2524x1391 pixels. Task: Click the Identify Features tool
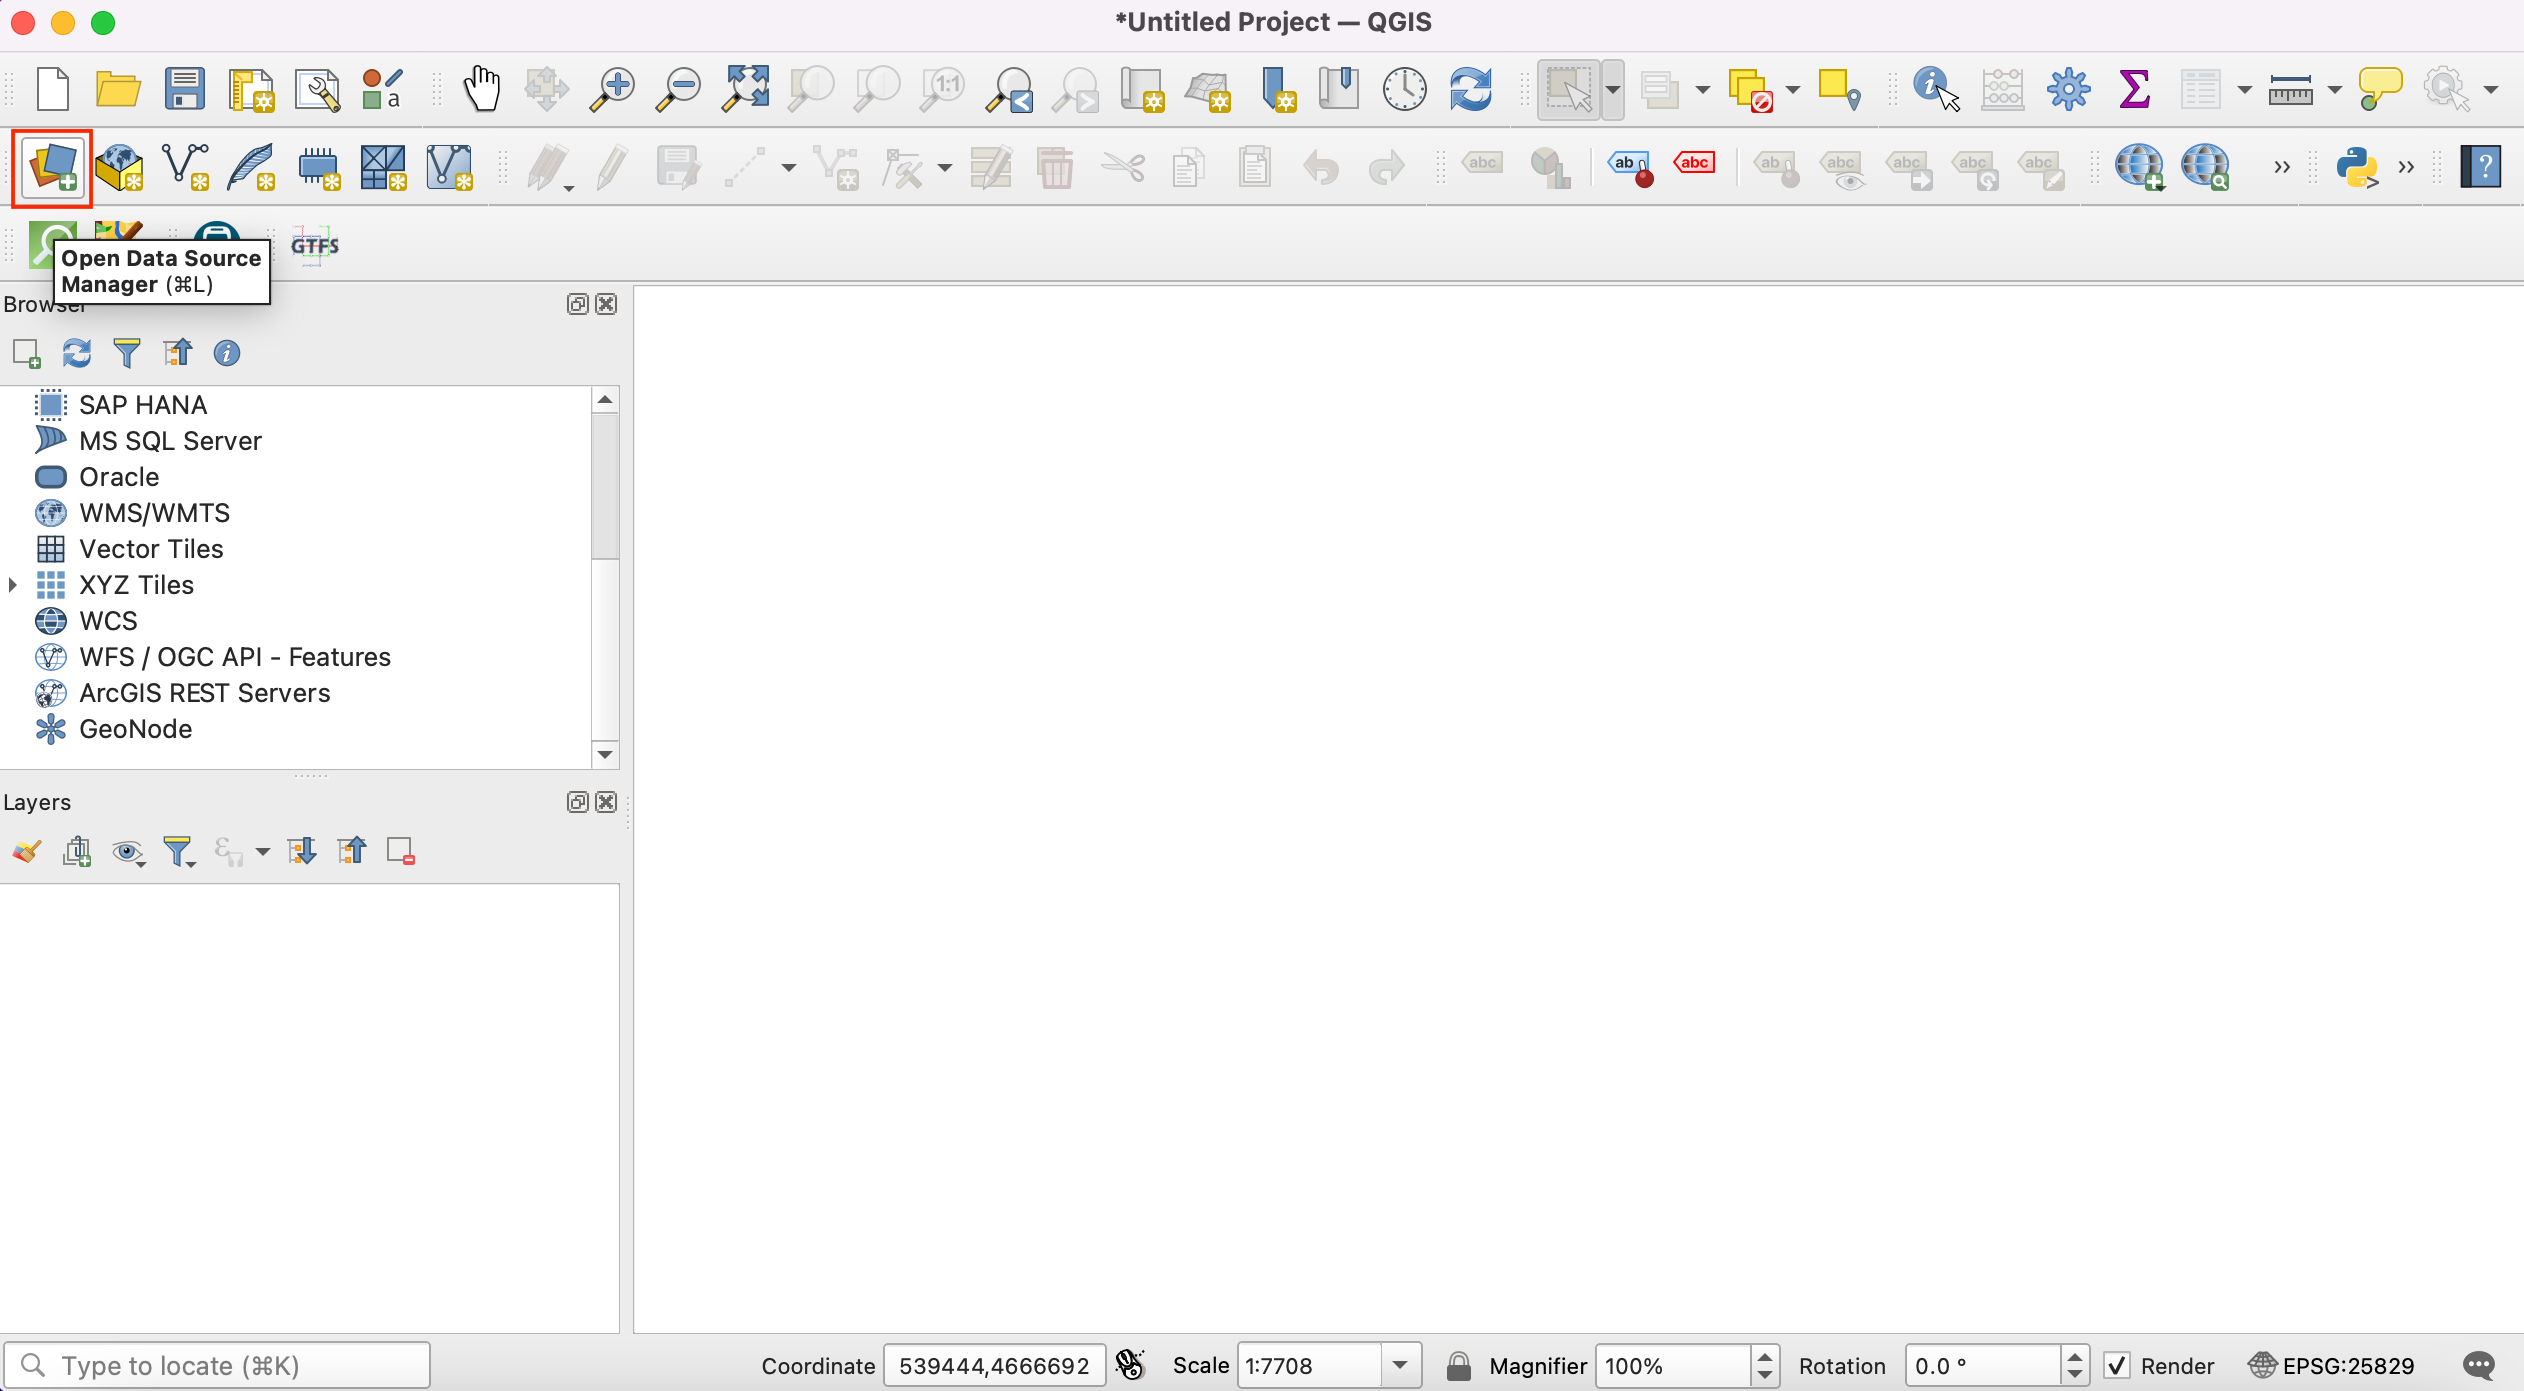tap(1934, 89)
